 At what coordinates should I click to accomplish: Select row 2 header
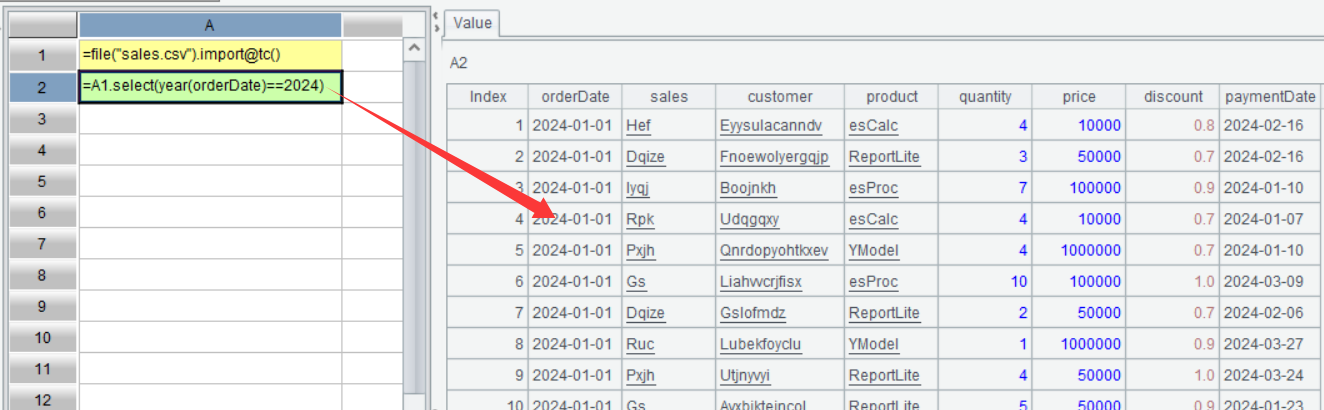[x=41, y=87]
